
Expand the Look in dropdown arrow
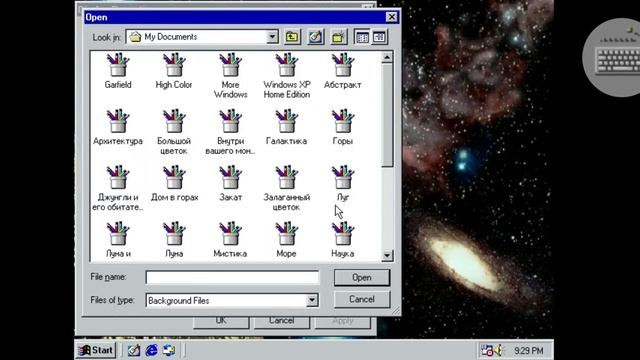point(272,37)
